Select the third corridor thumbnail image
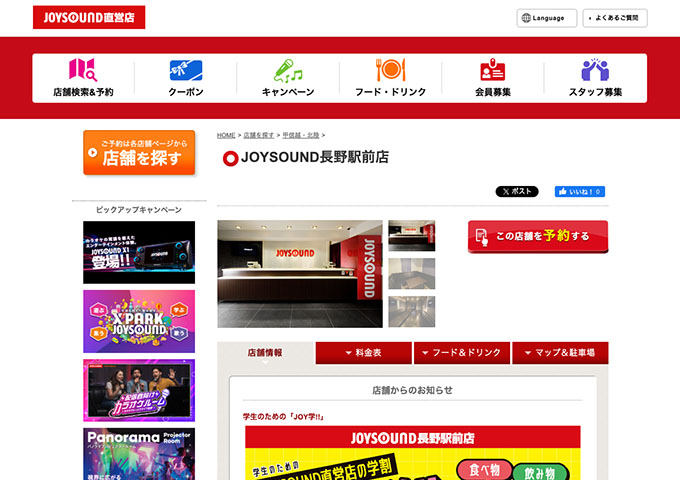The image size is (680, 480). pos(412,312)
